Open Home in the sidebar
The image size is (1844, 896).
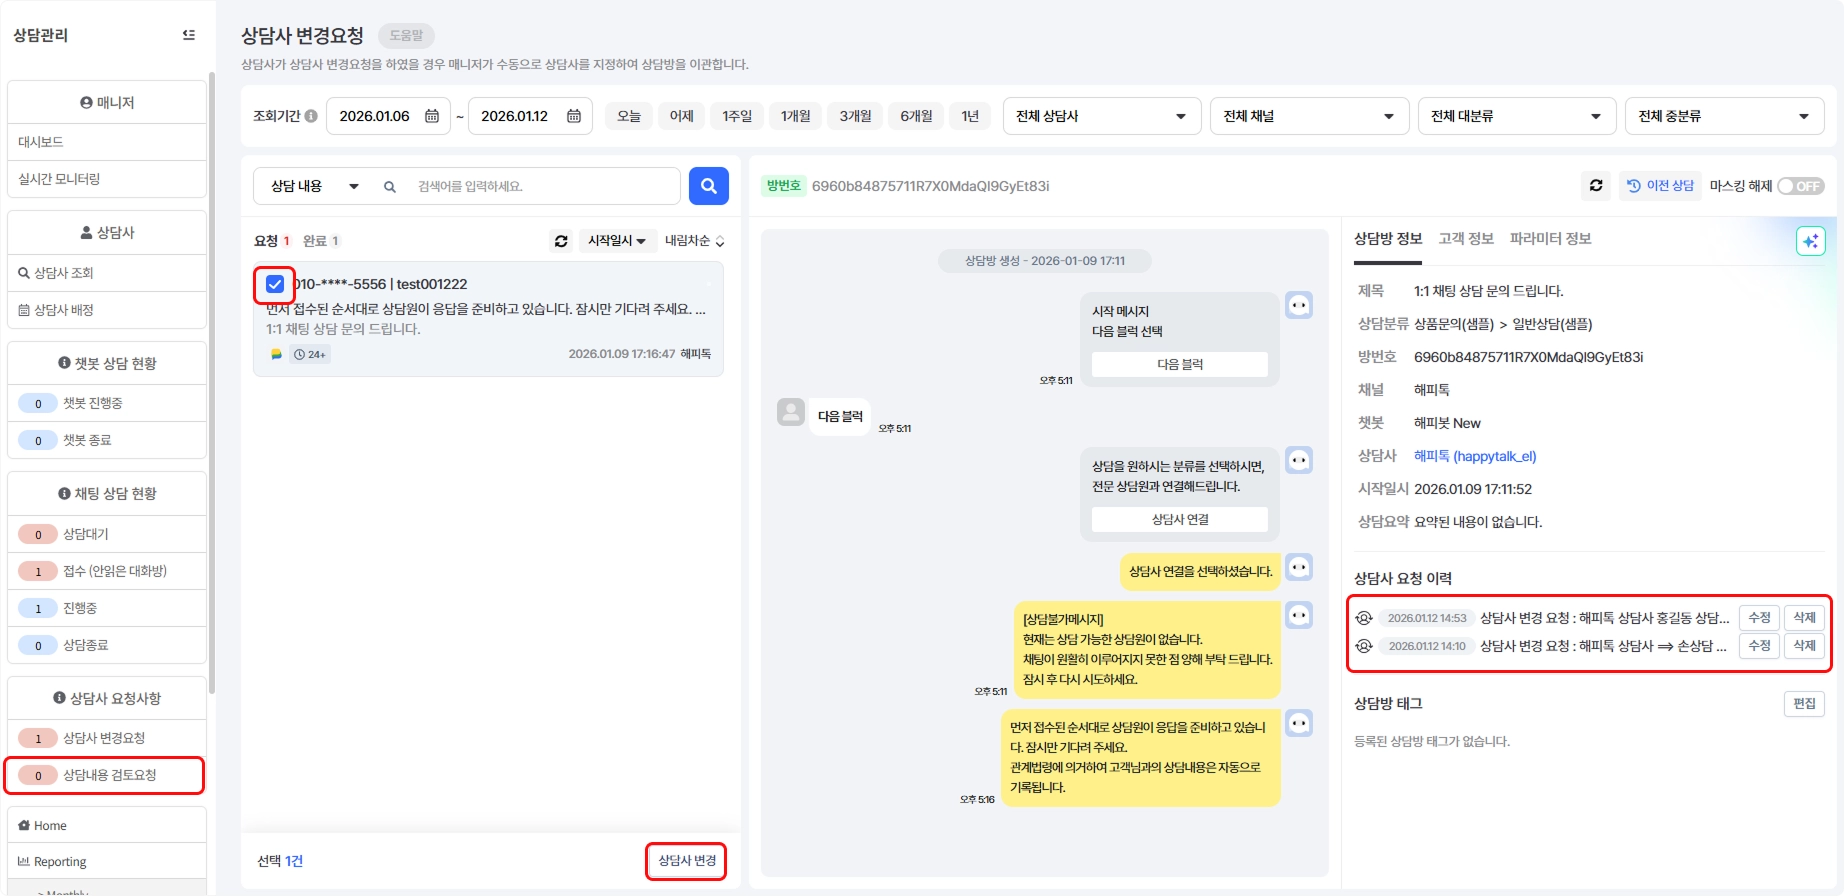click(107, 825)
